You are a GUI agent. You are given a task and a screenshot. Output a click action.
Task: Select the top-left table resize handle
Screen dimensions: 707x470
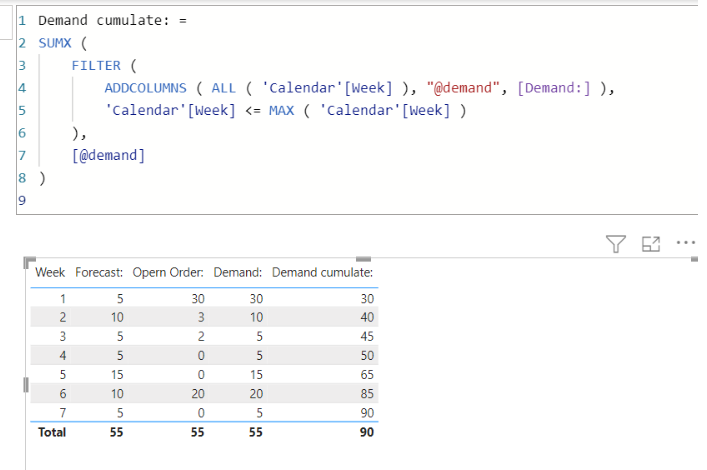pos(29,262)
